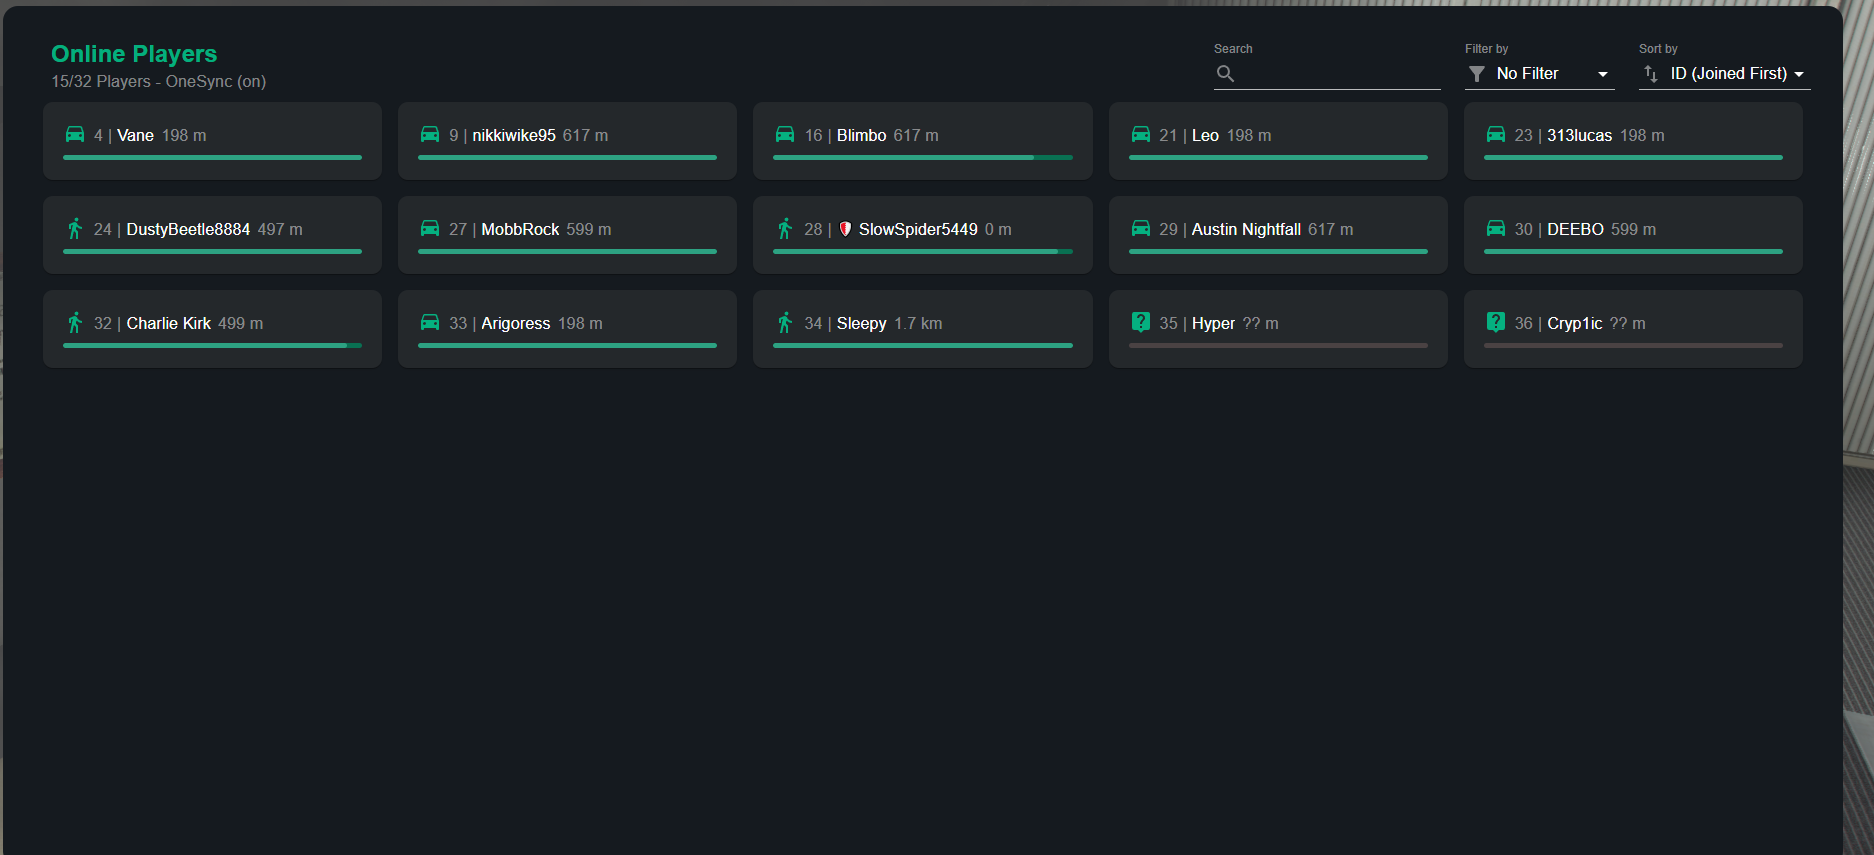Click the walking icon beside DustyBeetle8884

pyautogui.click(x=75, y=229)
